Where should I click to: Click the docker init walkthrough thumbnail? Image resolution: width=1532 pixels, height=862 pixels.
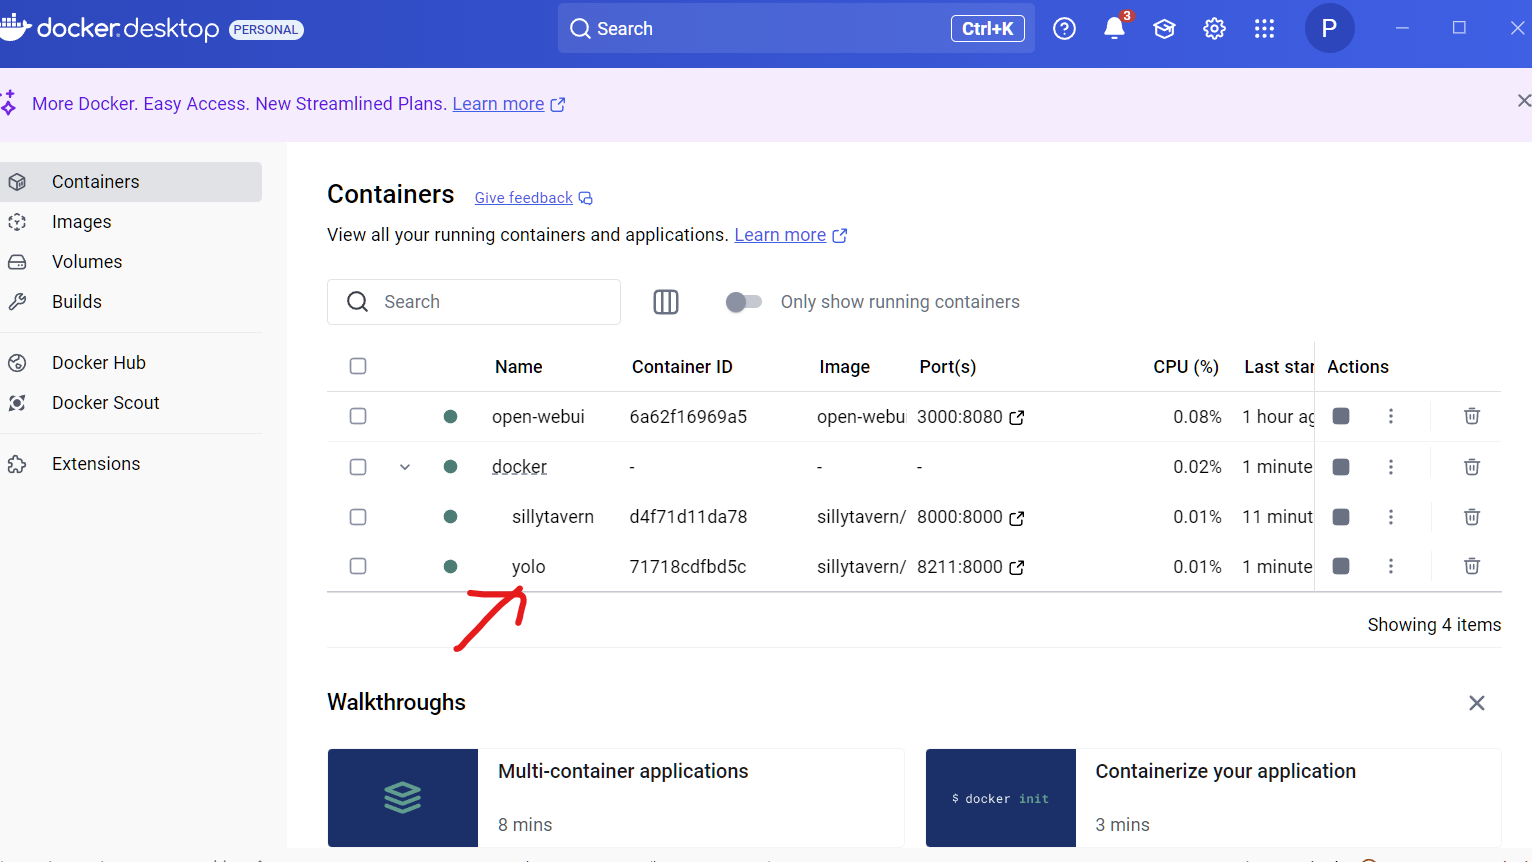(x=1001, y=798)
